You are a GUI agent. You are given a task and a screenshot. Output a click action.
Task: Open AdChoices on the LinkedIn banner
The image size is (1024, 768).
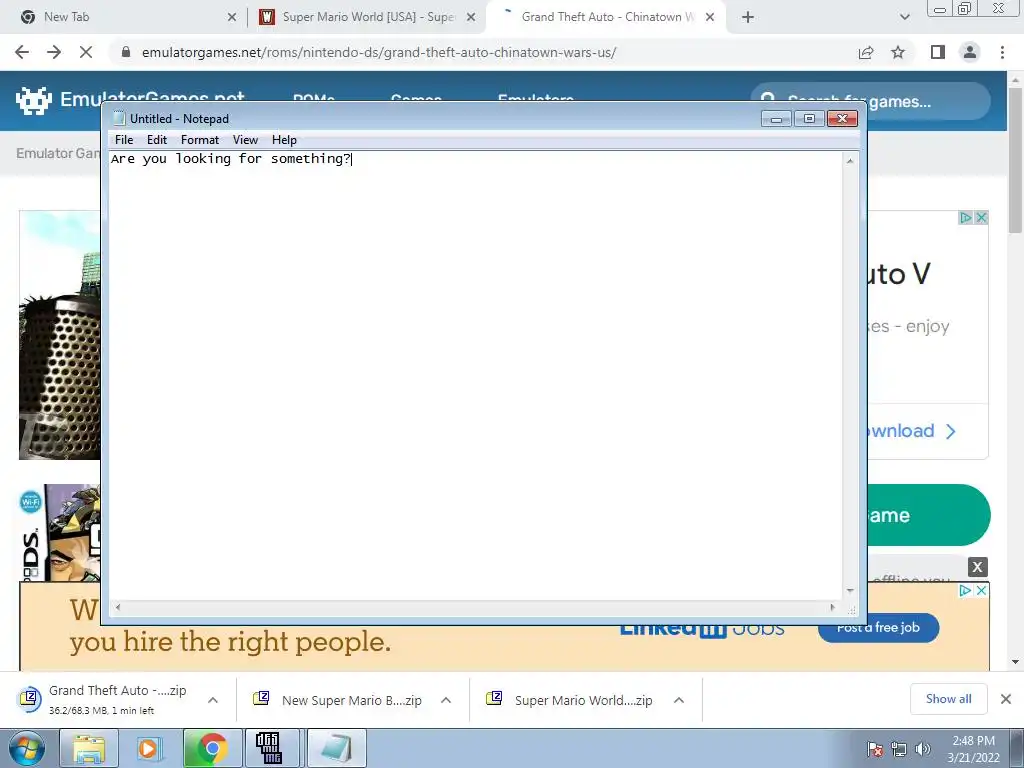click(965, 590)
